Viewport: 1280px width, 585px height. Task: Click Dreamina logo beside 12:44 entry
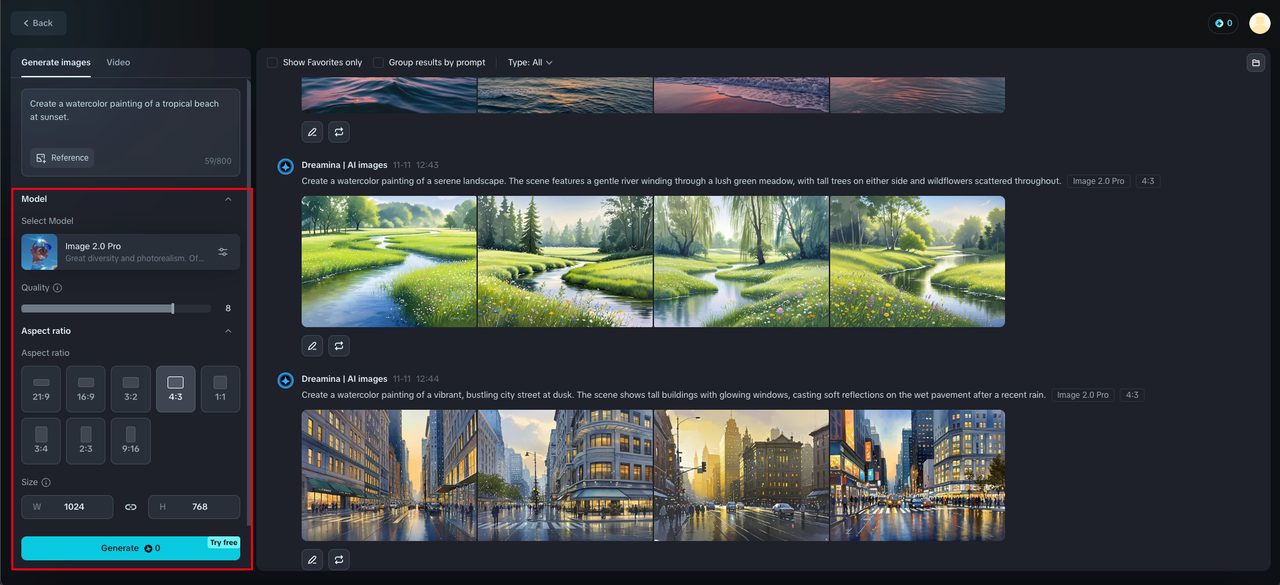[285, 380]
